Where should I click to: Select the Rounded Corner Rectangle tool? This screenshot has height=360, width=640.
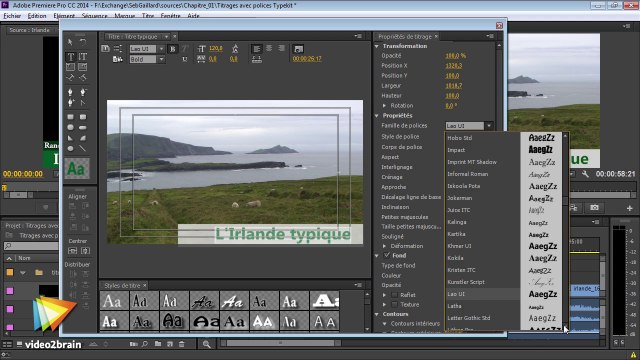83,117
